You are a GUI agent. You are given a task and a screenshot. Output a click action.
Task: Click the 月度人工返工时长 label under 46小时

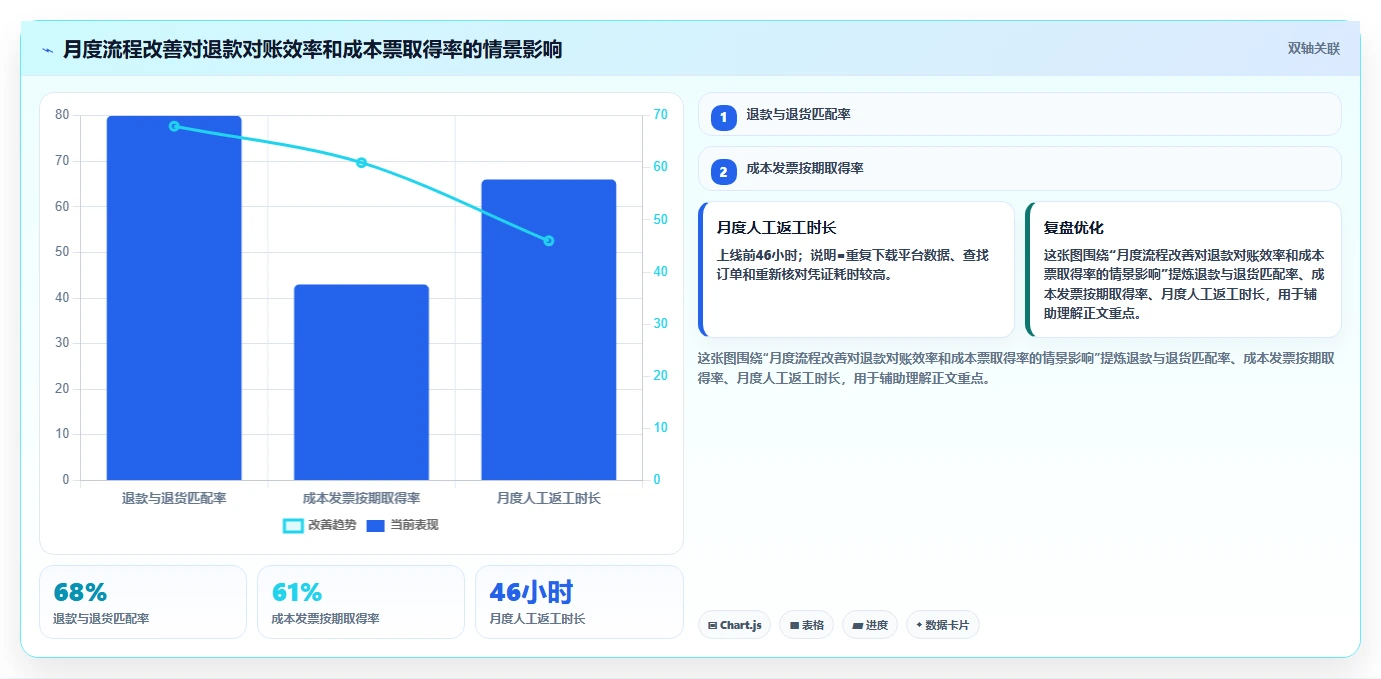[x=537, y=619]
